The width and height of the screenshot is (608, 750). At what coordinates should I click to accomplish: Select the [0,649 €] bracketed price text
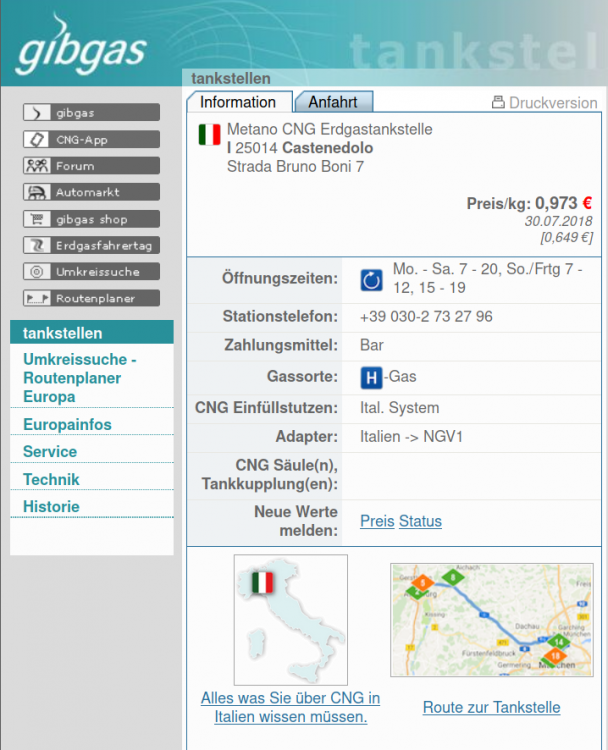(566, 237)
